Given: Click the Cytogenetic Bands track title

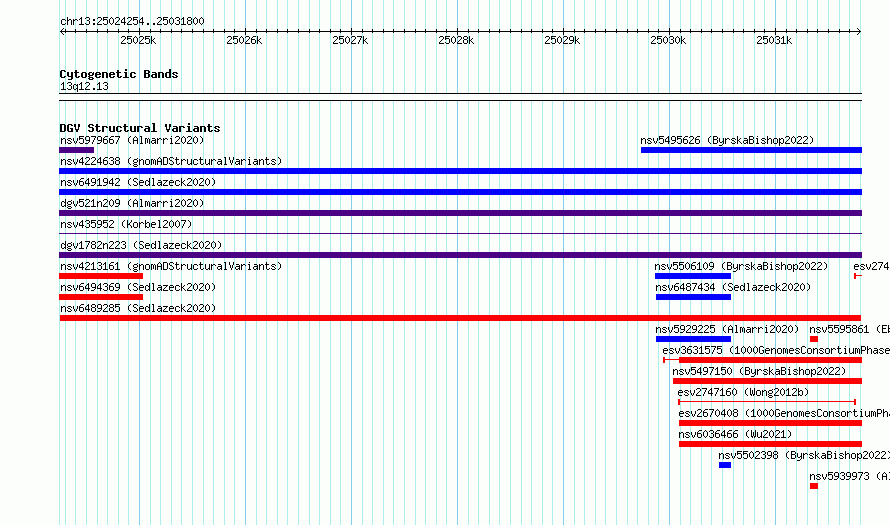Looking at the screenshot, I should point(119,74).
